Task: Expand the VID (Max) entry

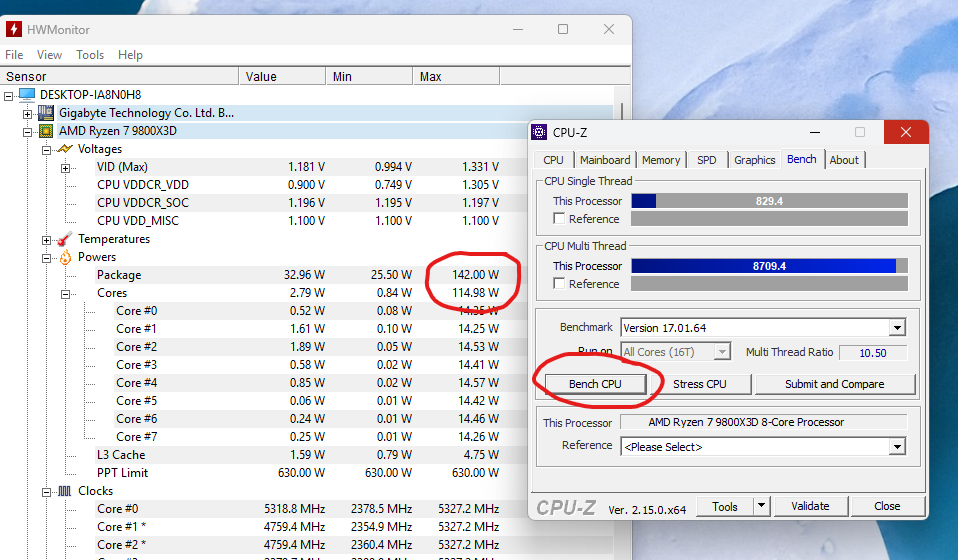Action: tap(65, 168)
